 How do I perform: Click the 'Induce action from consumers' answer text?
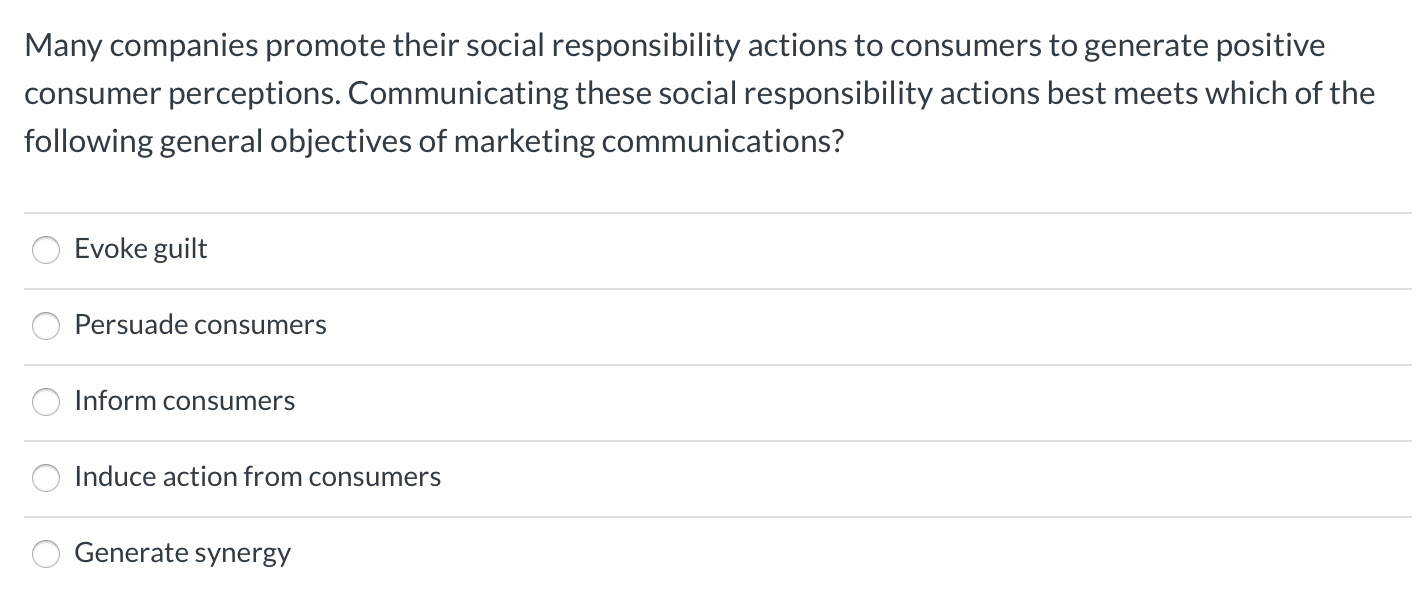pos(257,477)
